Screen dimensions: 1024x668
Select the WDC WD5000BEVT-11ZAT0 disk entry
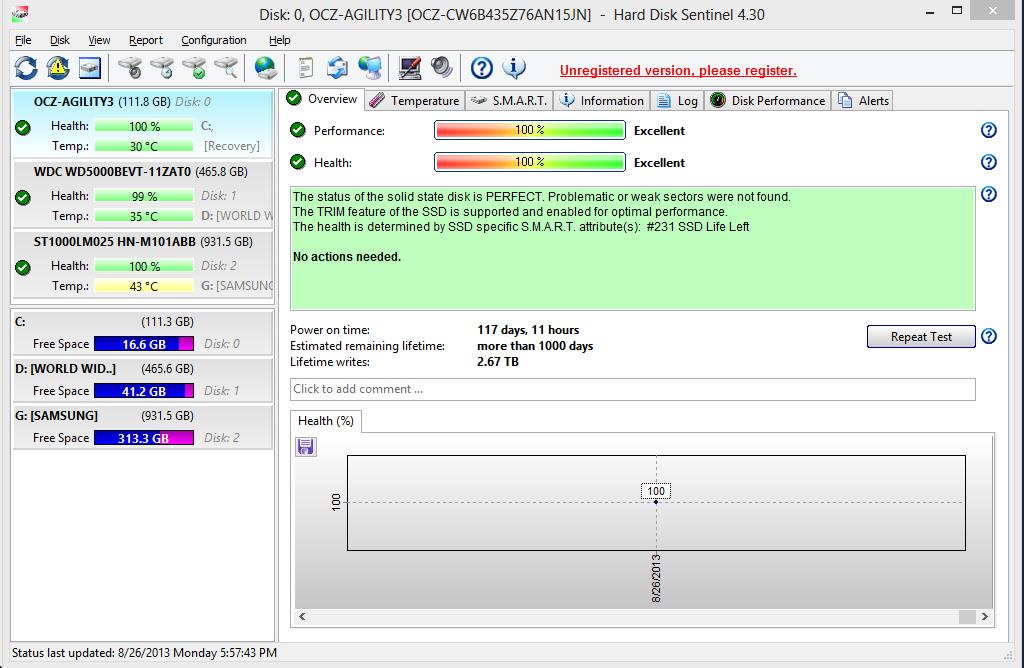(142, 193)
